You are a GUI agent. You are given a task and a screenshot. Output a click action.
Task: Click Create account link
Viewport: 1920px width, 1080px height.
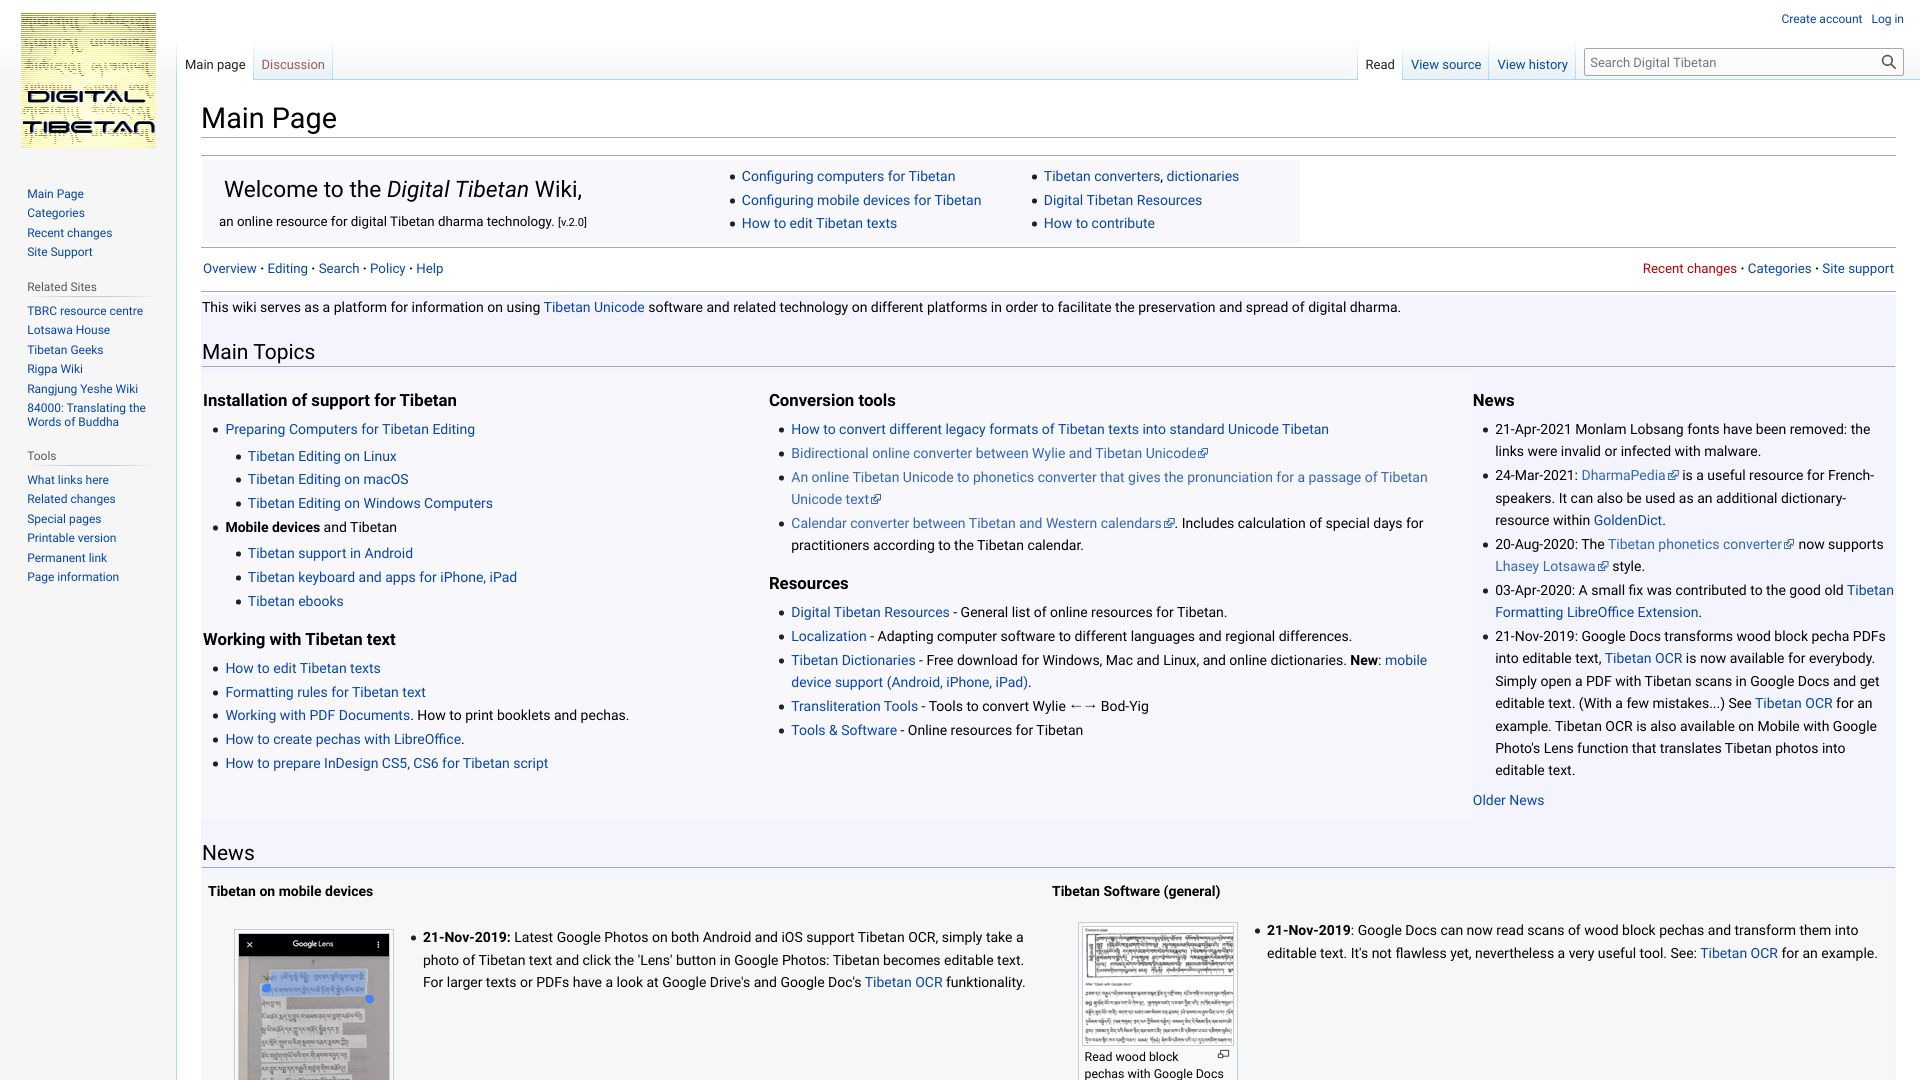(1821, 19)
